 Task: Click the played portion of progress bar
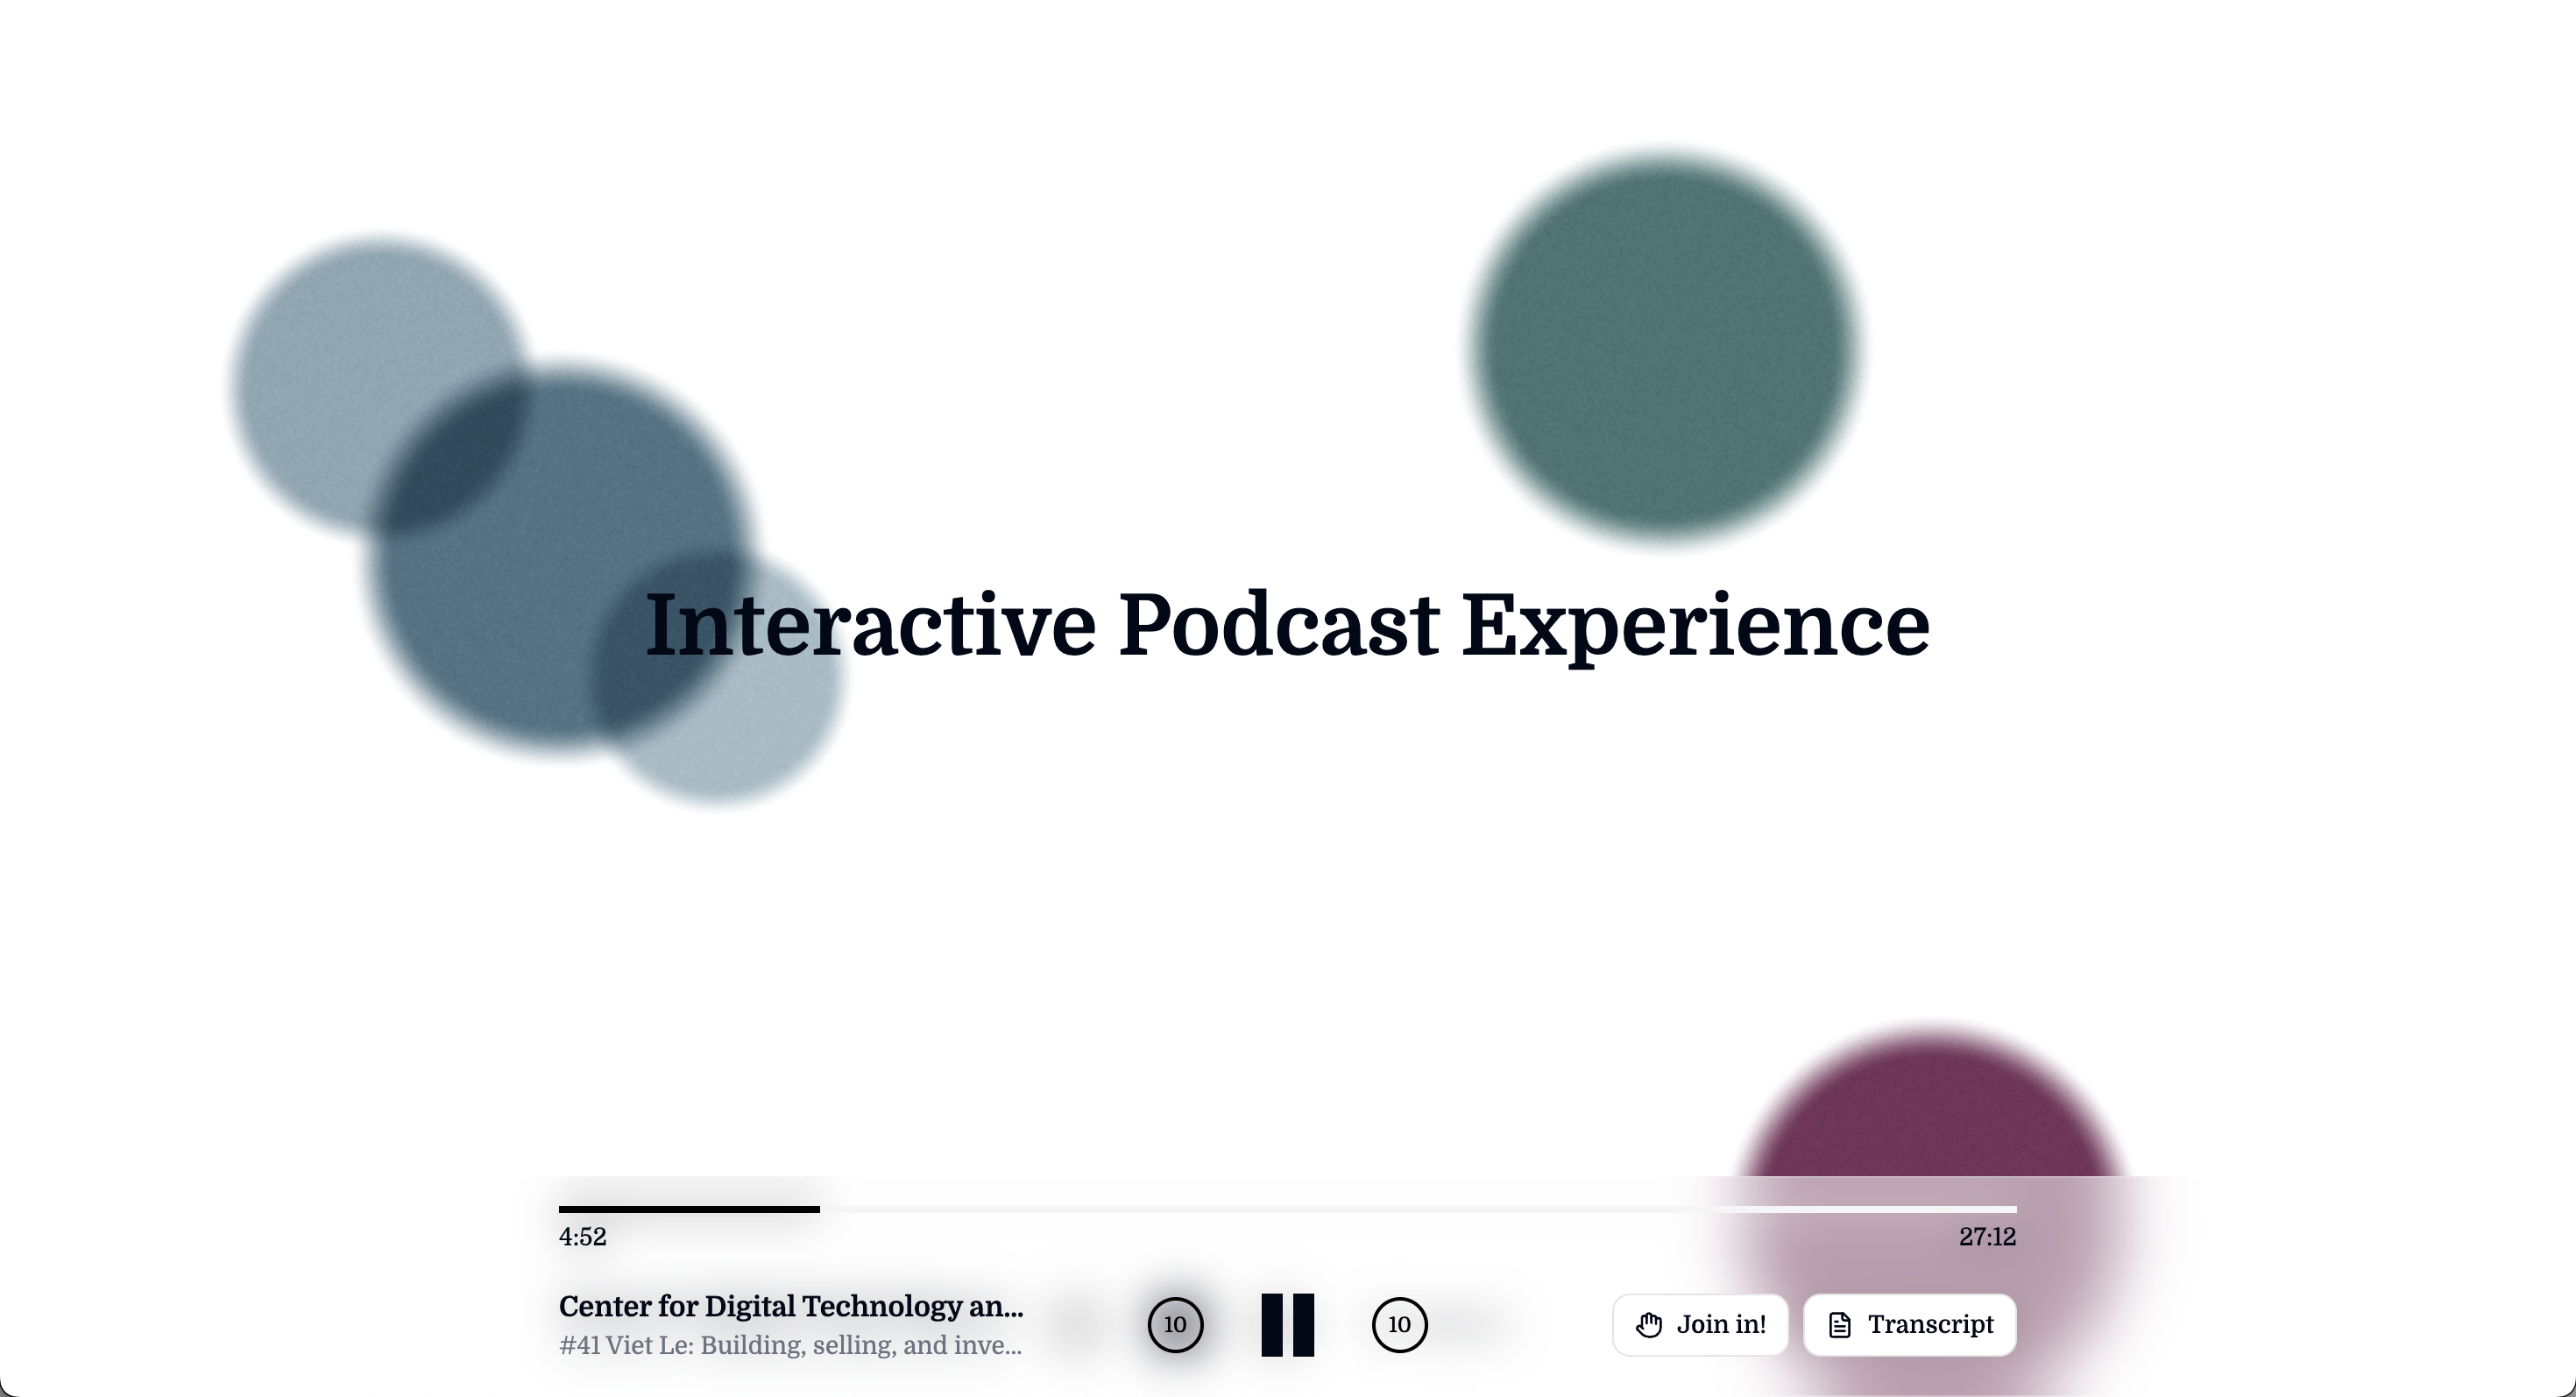pos(689,1209)
